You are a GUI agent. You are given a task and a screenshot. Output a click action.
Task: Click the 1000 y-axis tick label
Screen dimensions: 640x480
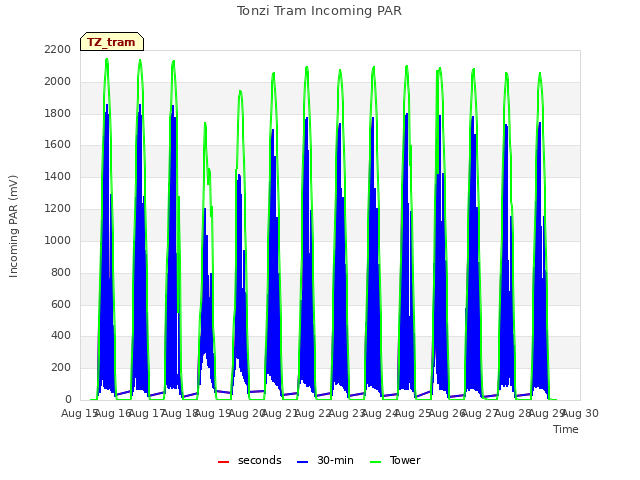(58, 240)
